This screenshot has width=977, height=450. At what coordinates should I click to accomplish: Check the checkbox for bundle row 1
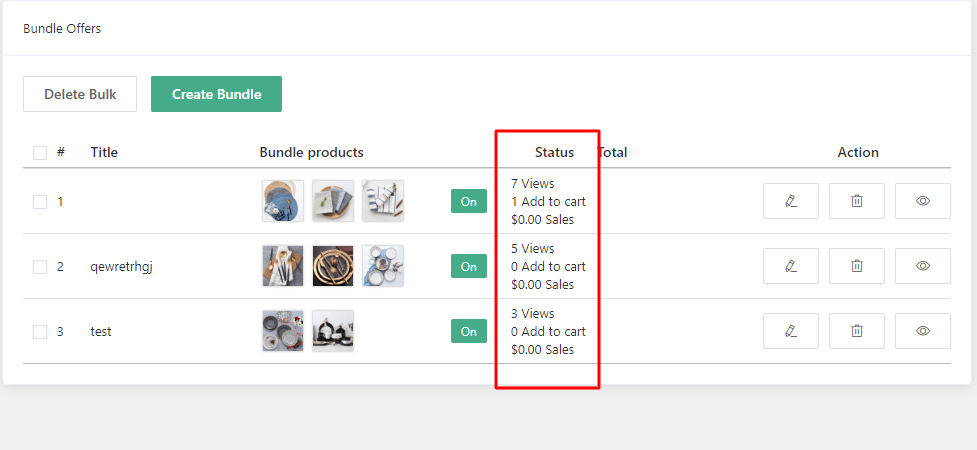pyautogui.click(x=40, y=202)
